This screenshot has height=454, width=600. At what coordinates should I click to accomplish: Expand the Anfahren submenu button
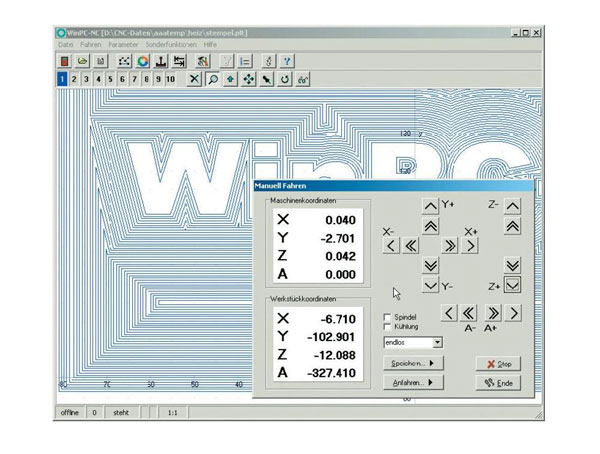pyautogui.click(x=413, y=382)
